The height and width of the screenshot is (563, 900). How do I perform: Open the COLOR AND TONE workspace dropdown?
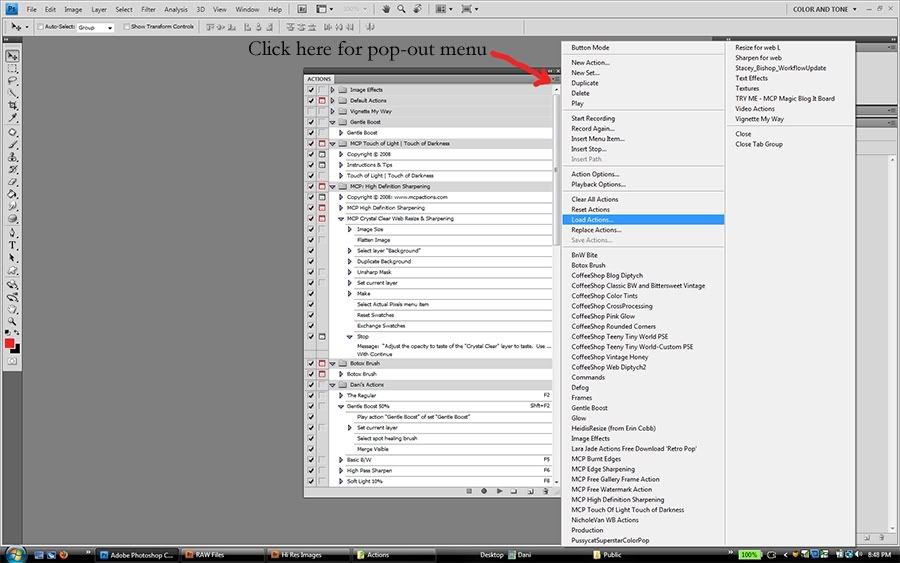tap(824, 9)
